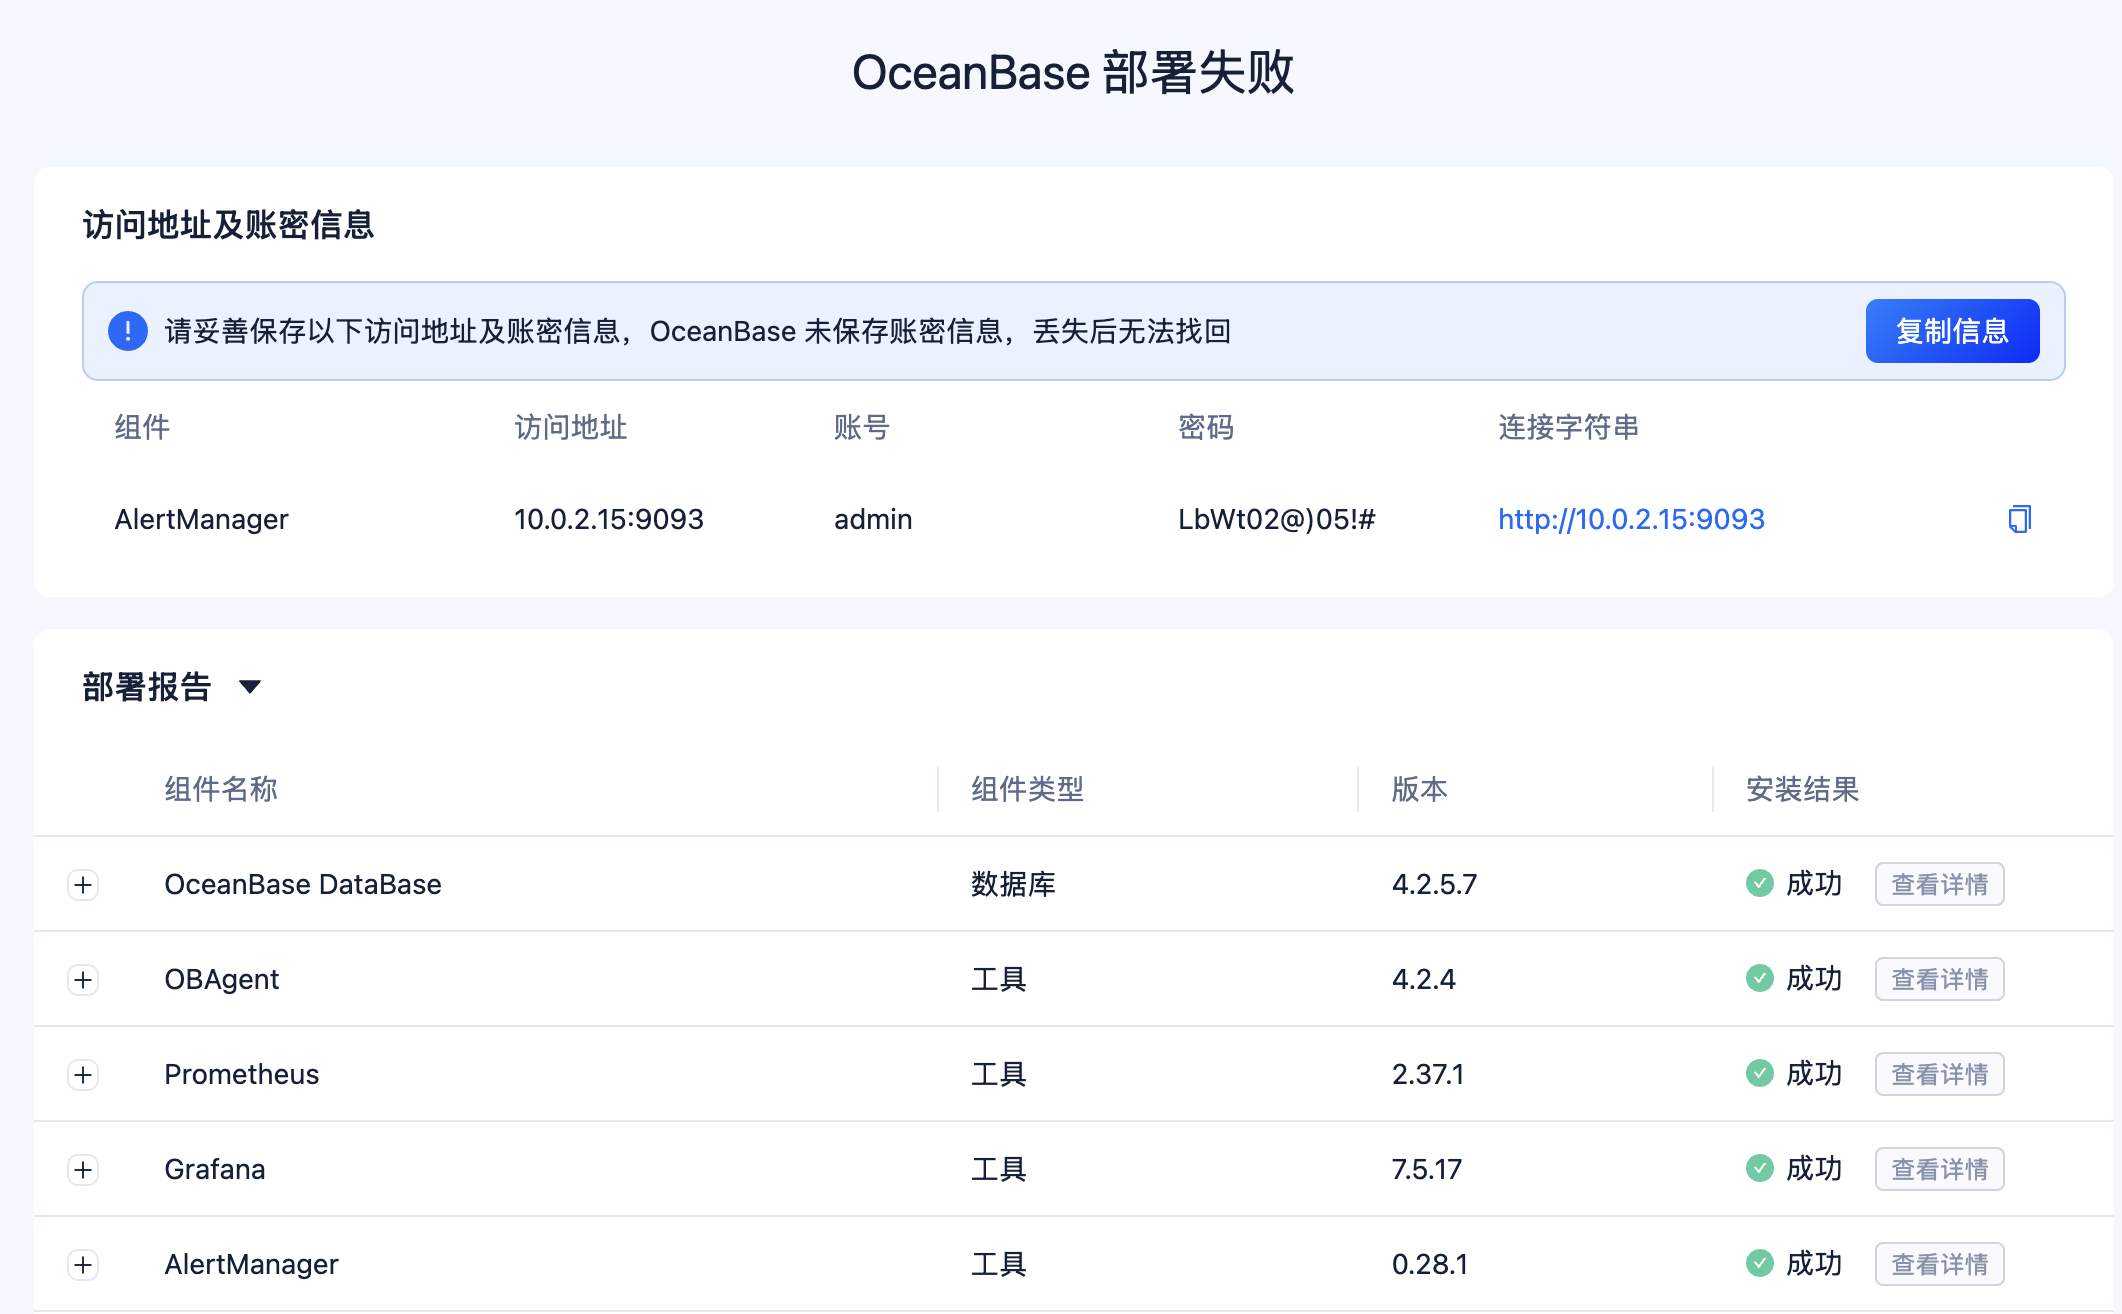Expand the OBAgent row details
Image resolution: width=2122 pixels, height=1314 pixels.
(83, 980)
